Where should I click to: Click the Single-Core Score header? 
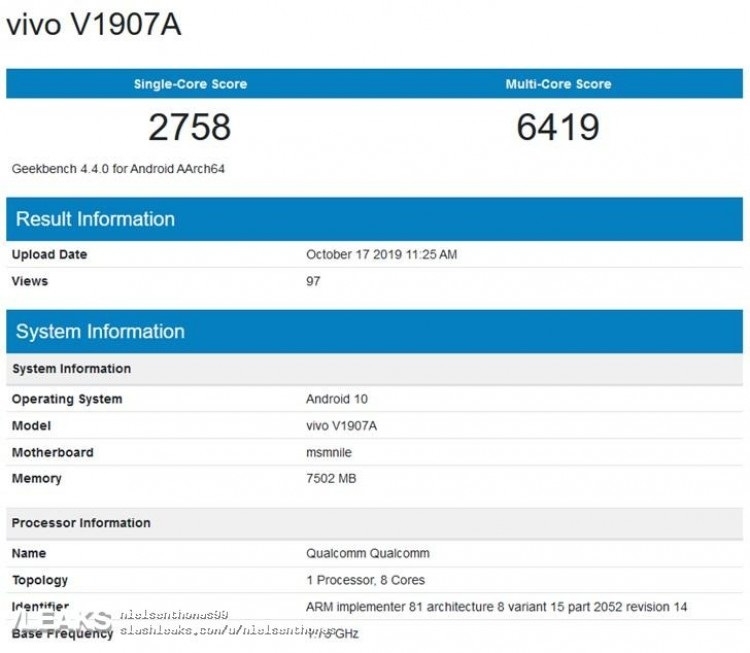pos(190,84)
